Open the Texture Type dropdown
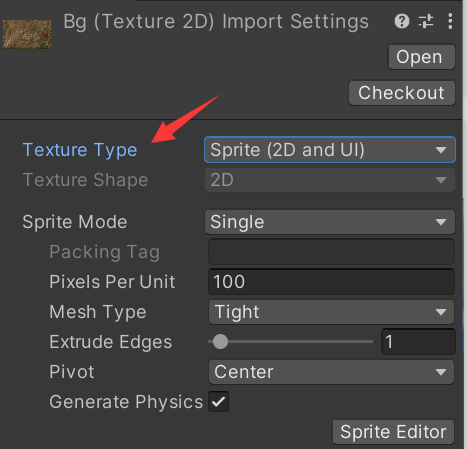 330,150
